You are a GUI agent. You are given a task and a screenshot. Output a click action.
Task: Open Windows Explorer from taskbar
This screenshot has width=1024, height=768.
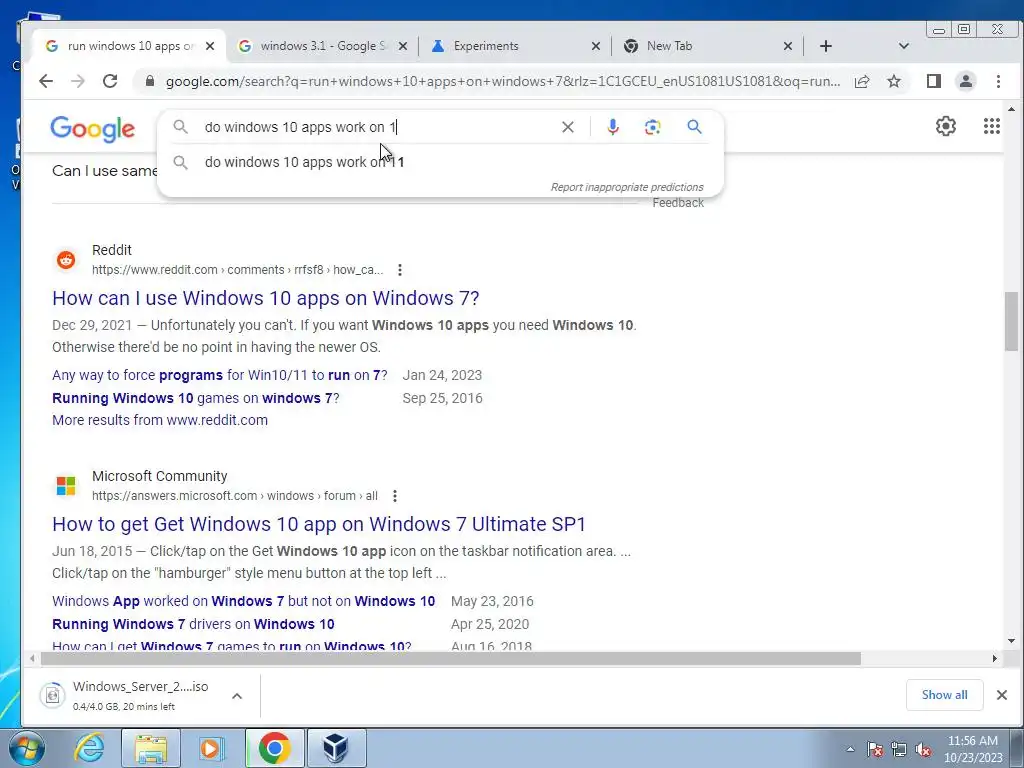[151, 748]
